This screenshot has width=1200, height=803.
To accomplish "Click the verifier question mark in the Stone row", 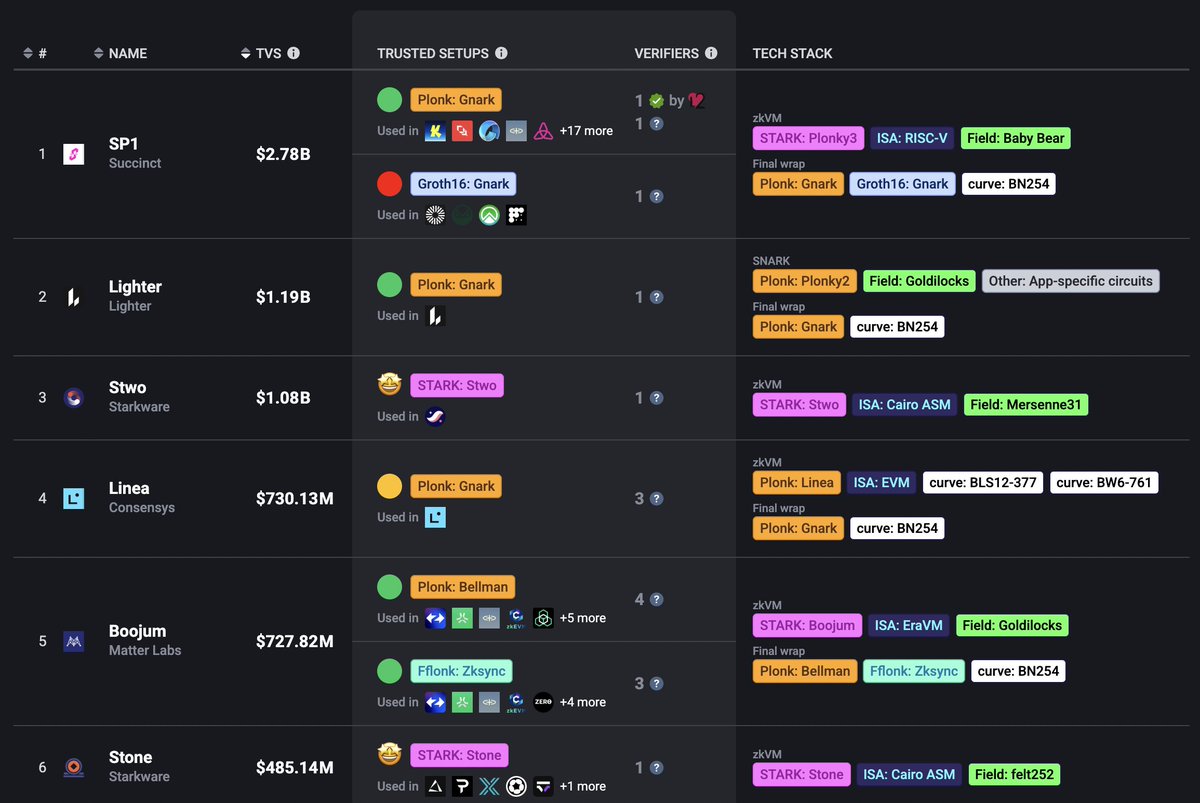I will point(656,768).
